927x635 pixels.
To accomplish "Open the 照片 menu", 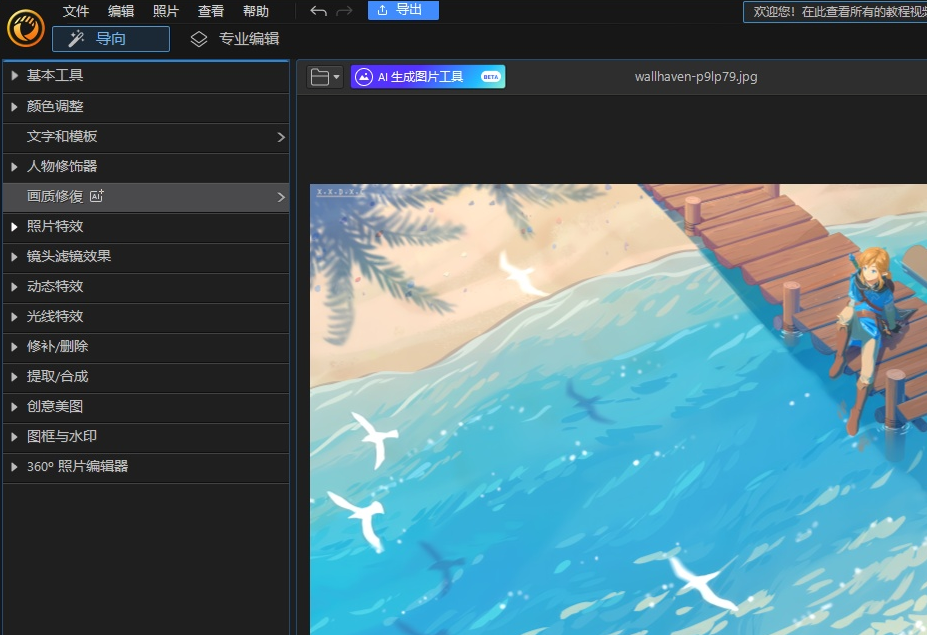I will pos(166,11).
